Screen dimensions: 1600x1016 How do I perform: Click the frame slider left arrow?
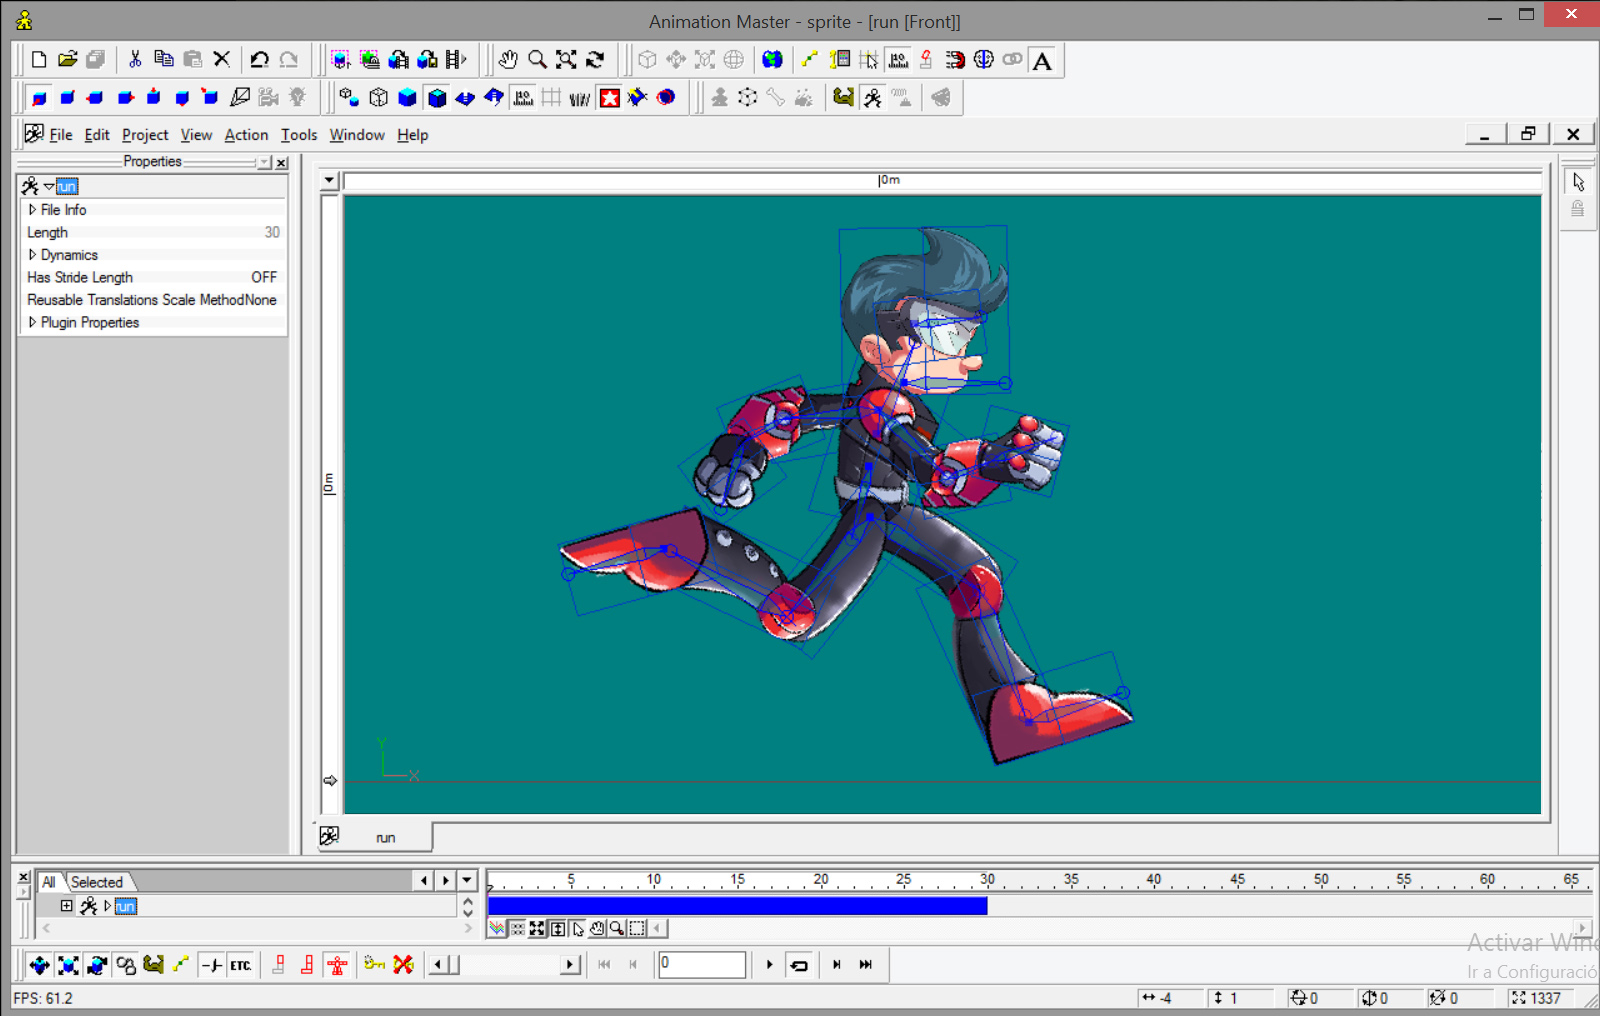tap(439, 964)
